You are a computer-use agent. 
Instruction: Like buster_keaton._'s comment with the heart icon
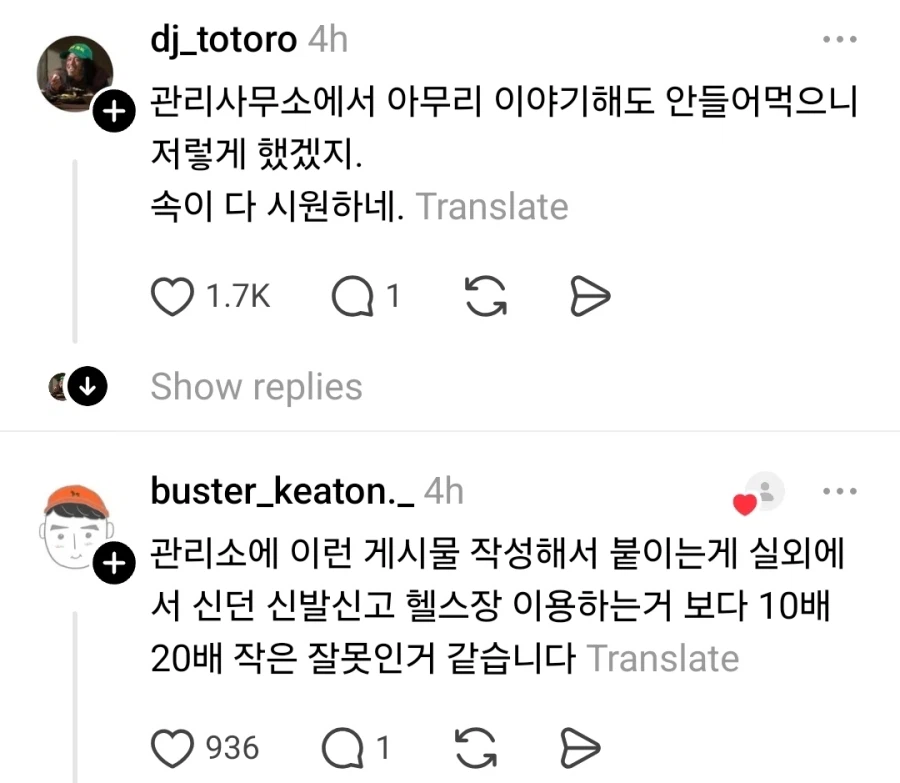point(173,747)
